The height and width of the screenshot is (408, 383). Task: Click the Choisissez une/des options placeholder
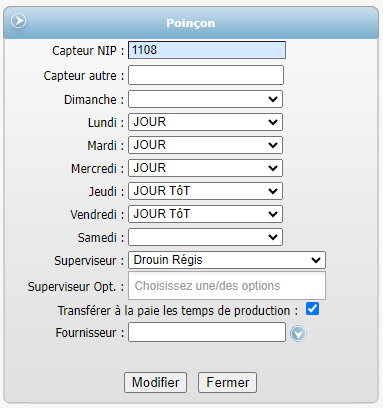point(207,286)
